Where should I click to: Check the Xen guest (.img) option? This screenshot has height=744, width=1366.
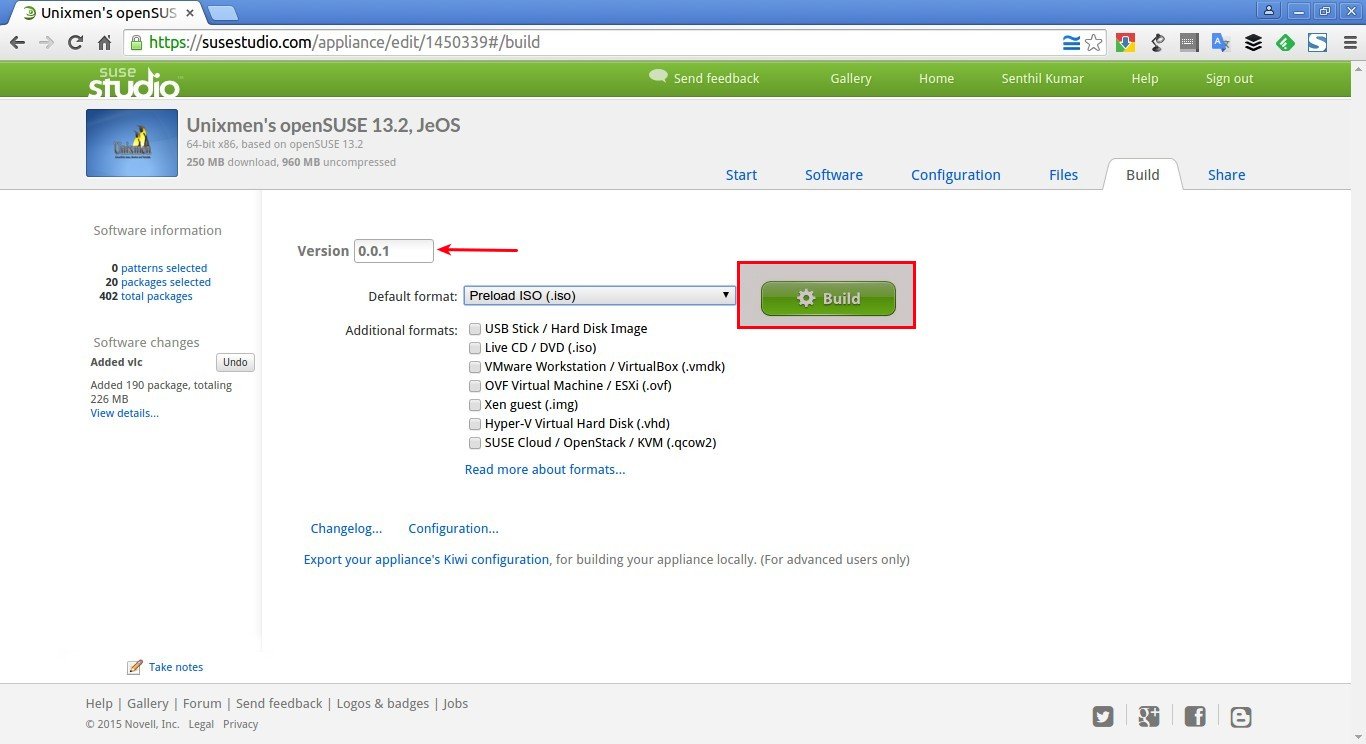coord(475,405)
